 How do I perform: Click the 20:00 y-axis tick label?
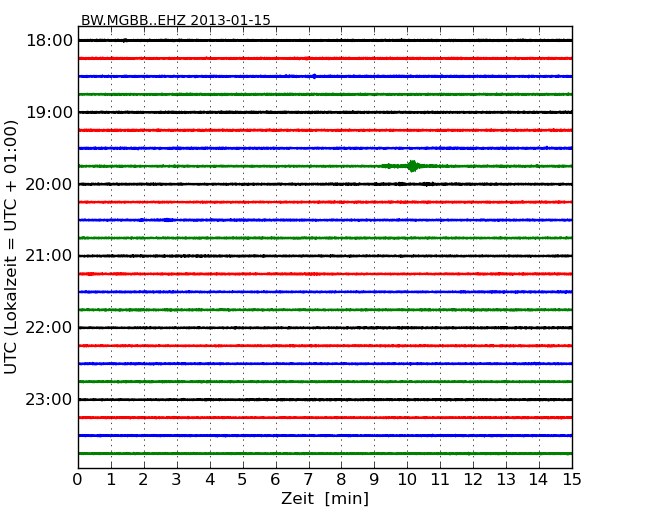pos(49,184)
